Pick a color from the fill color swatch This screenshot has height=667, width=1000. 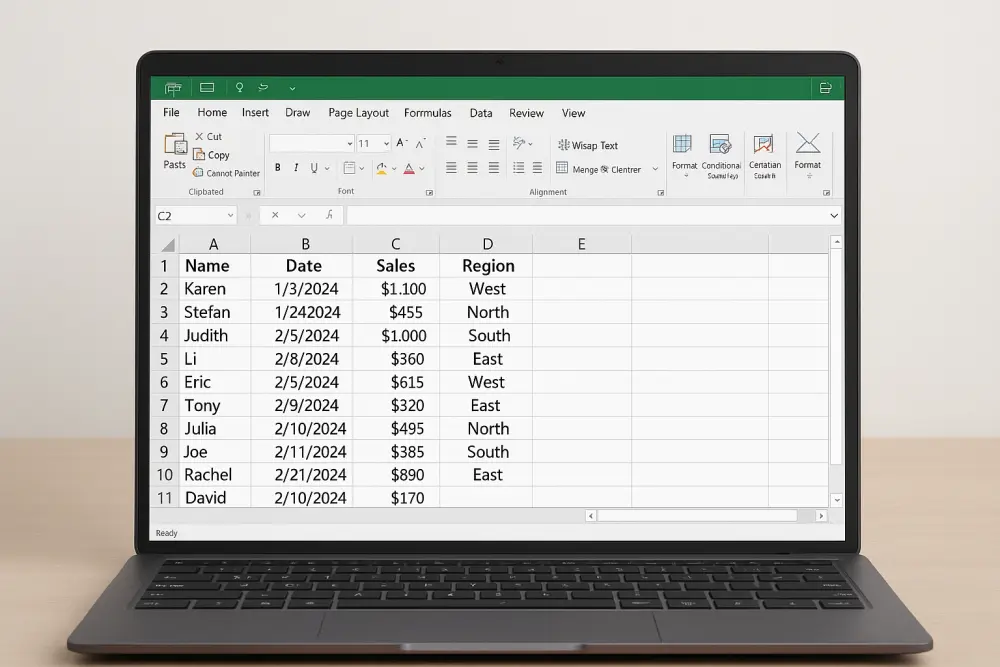pos(381,168)
